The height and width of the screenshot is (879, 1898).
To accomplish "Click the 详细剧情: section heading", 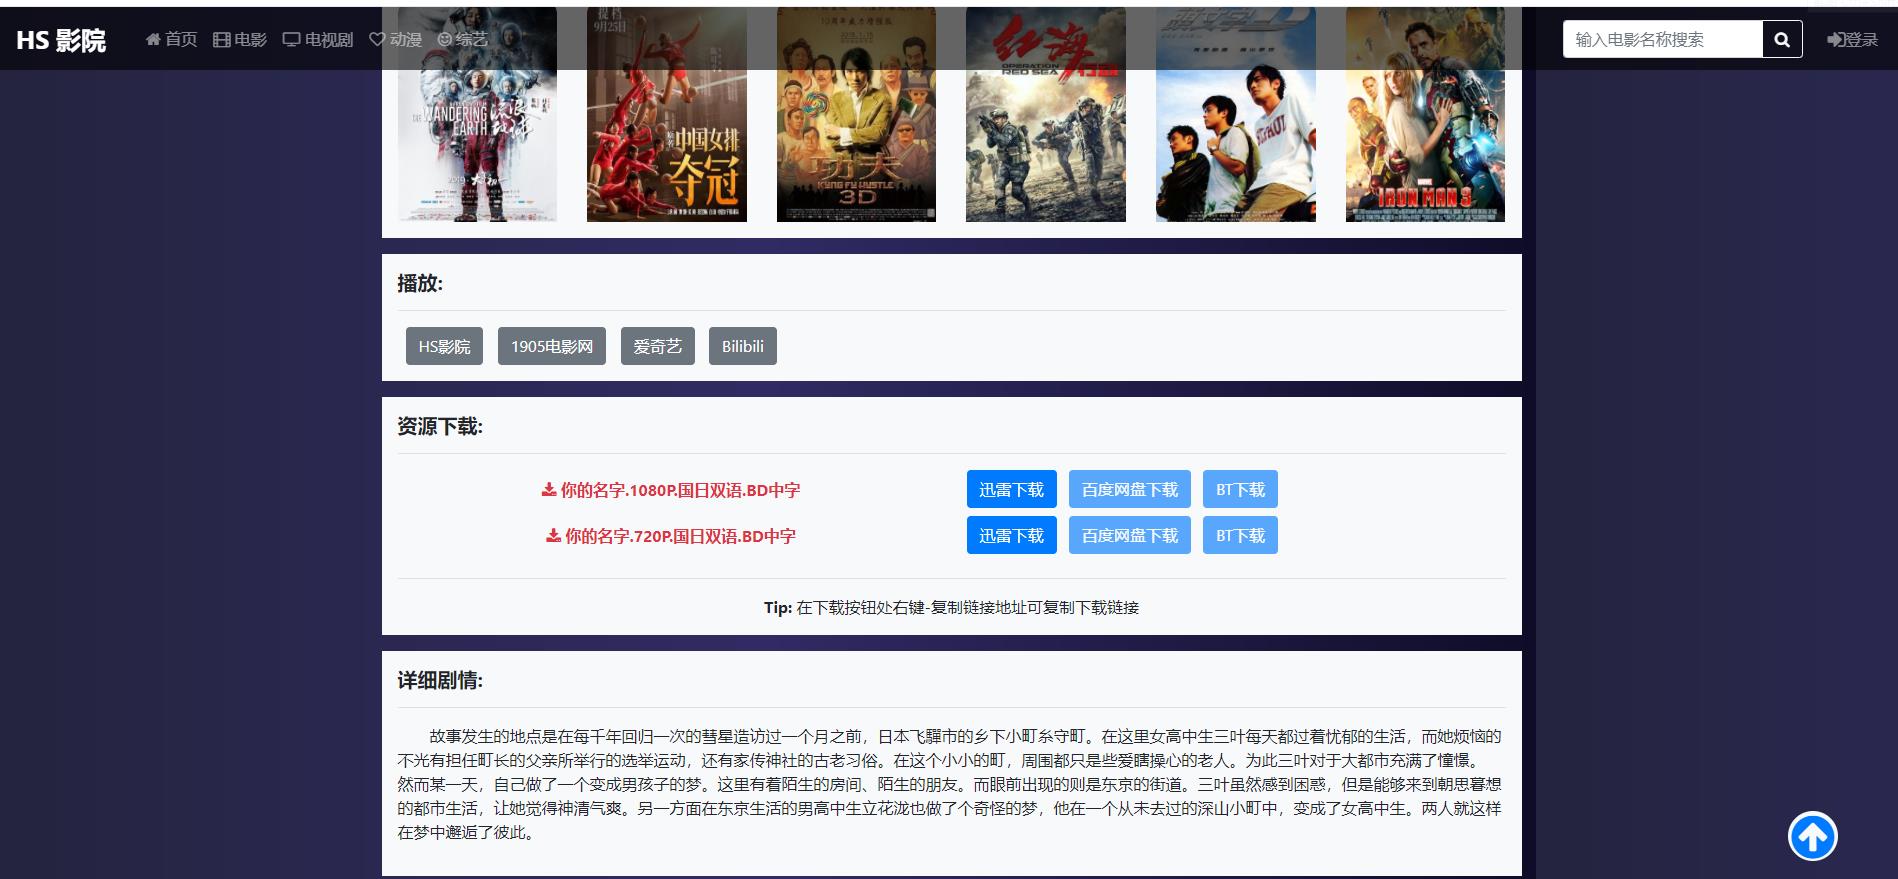I will pos(440,680).
